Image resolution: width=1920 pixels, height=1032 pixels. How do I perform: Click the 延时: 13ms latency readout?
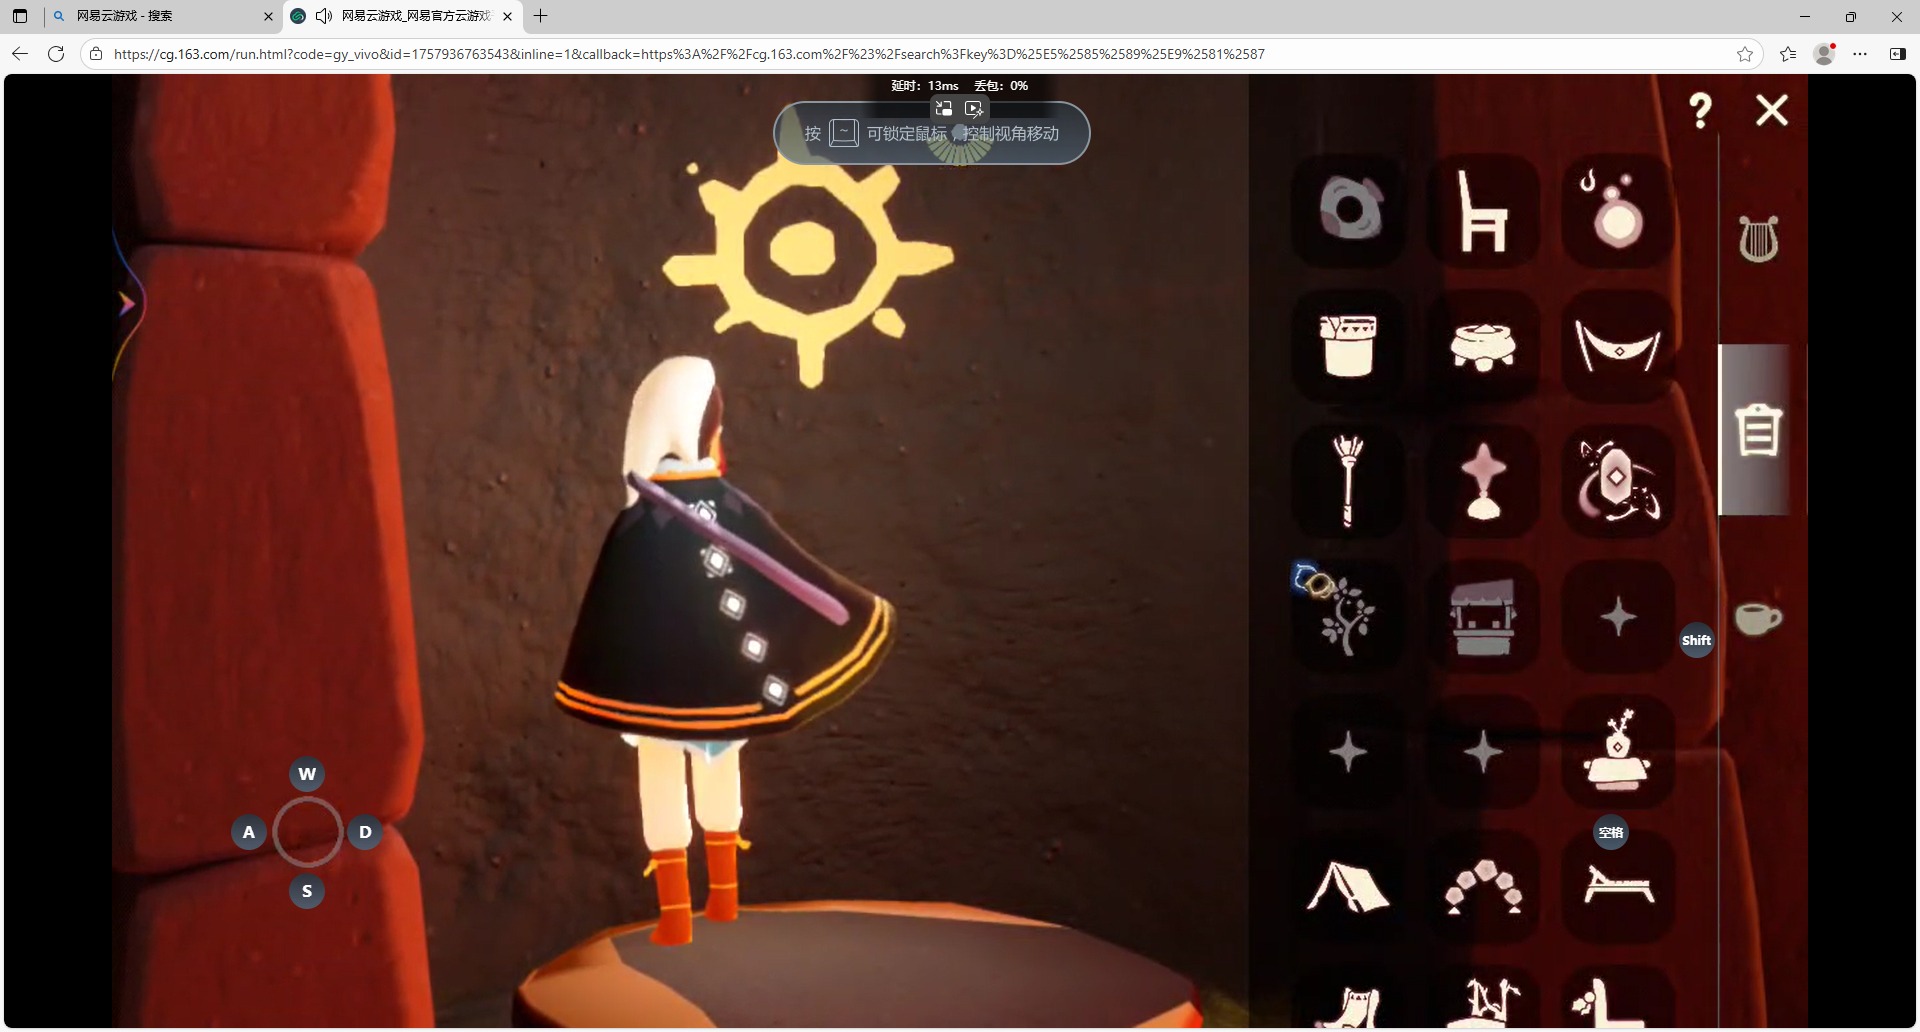click(925, 86)
